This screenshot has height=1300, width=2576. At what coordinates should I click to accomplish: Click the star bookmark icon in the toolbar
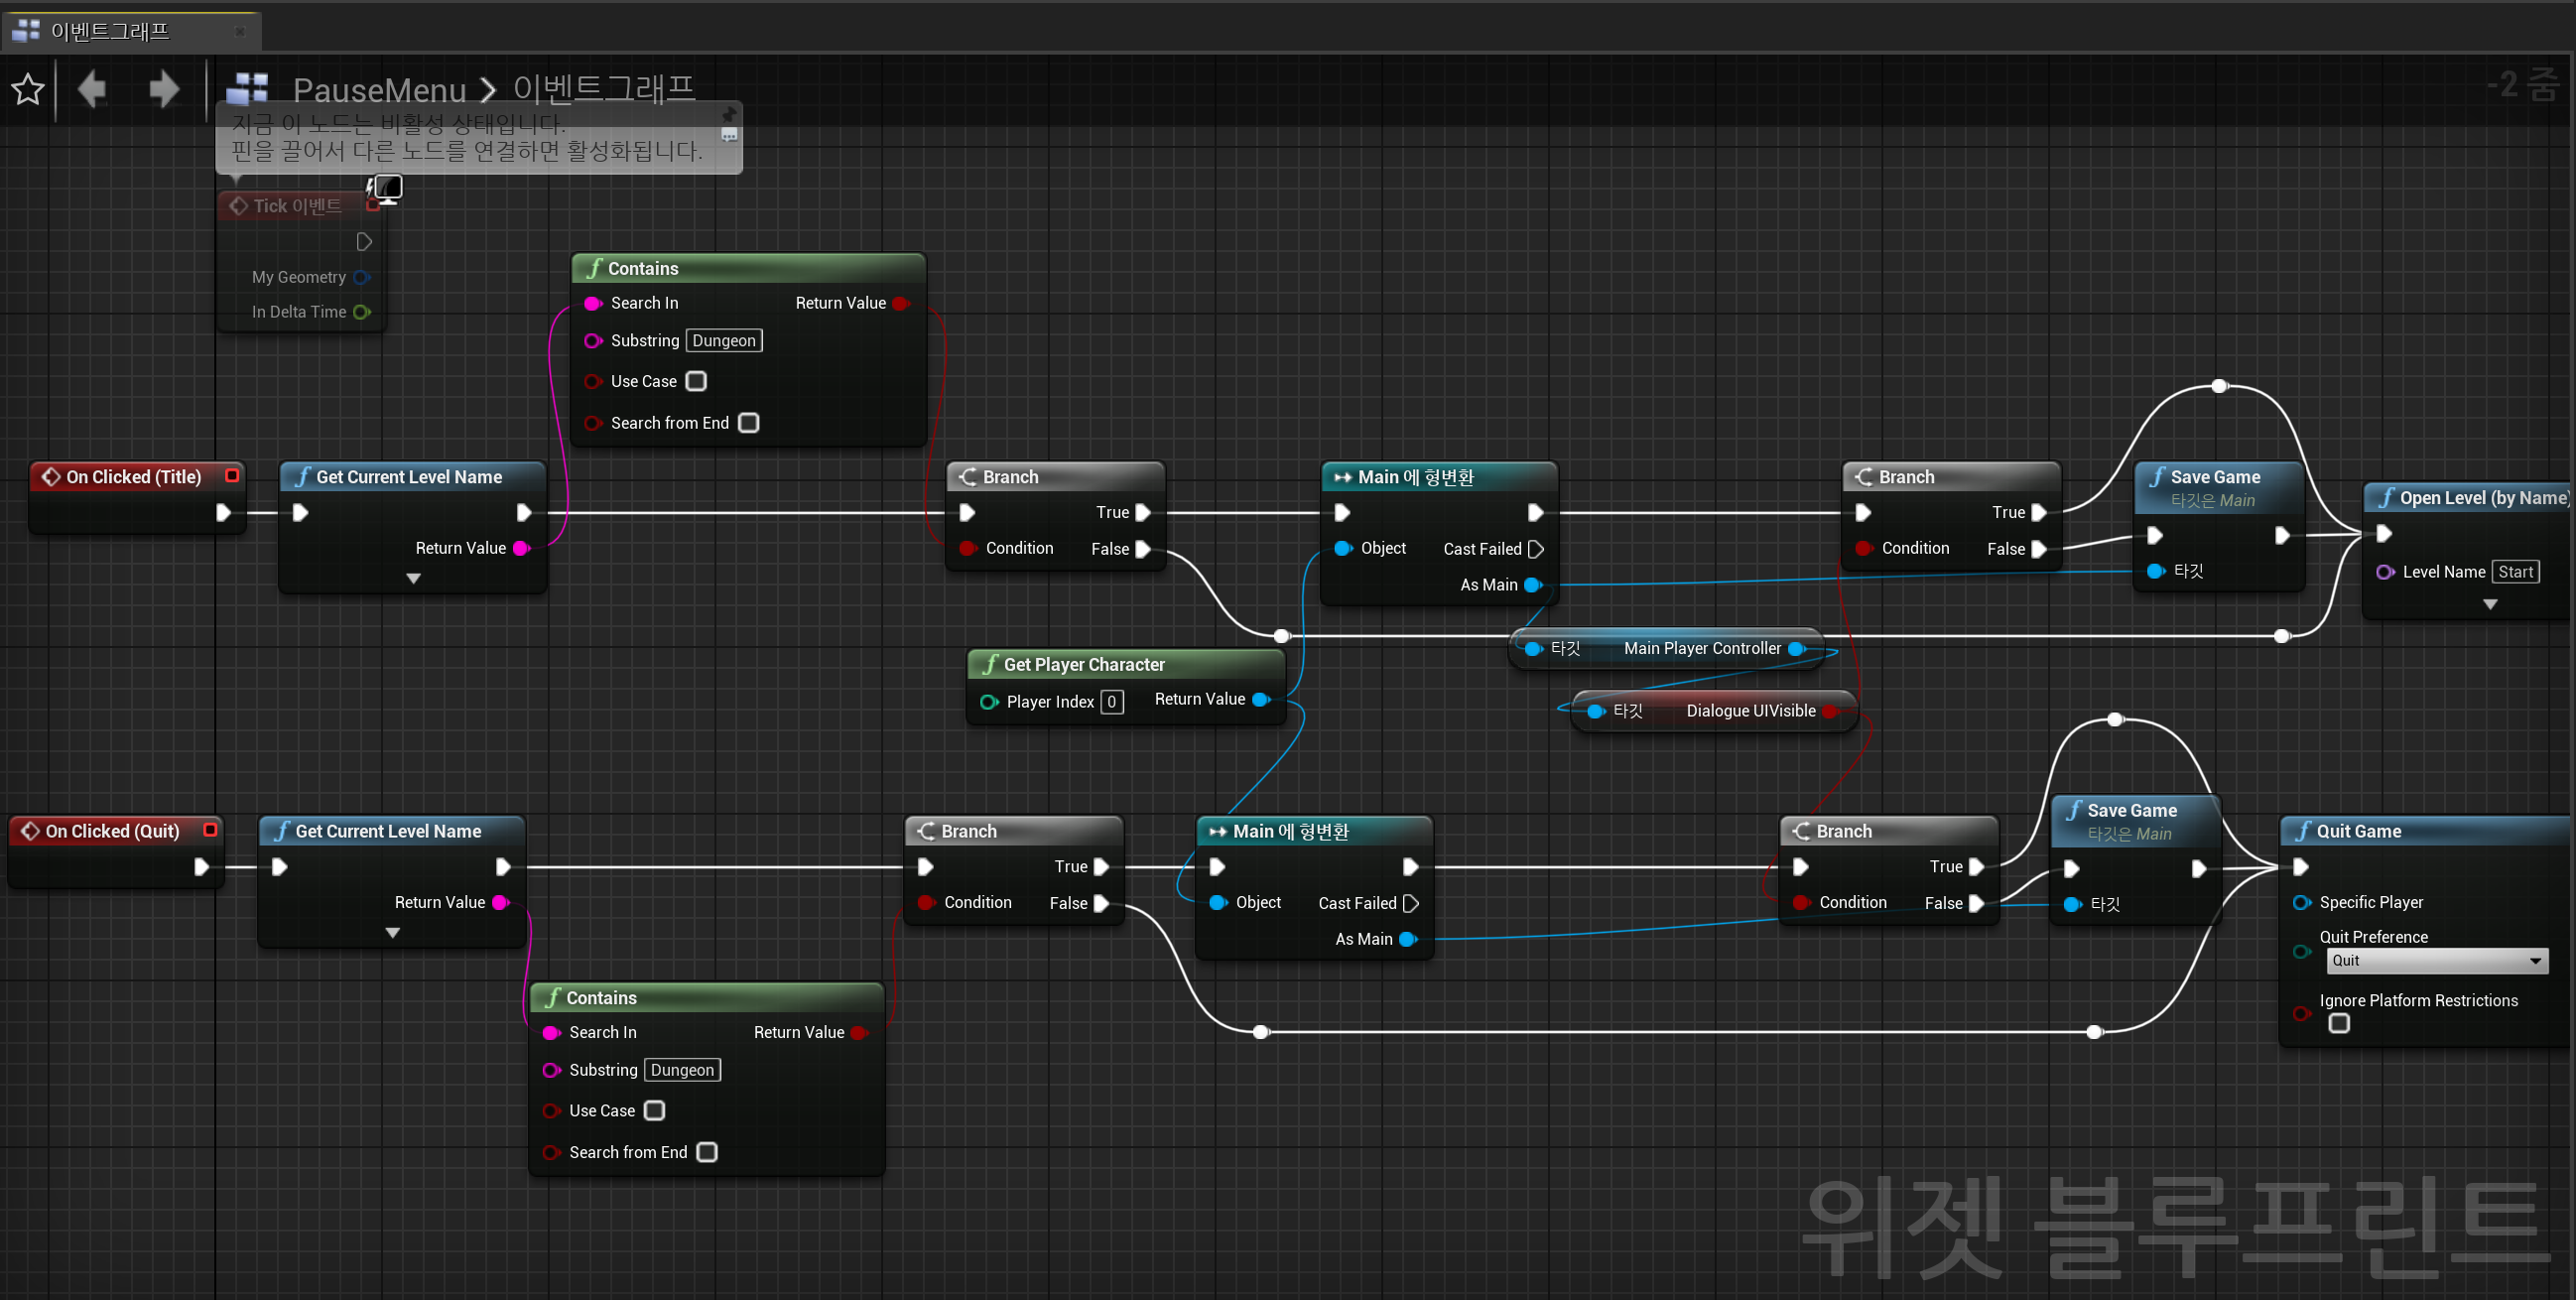28,89
